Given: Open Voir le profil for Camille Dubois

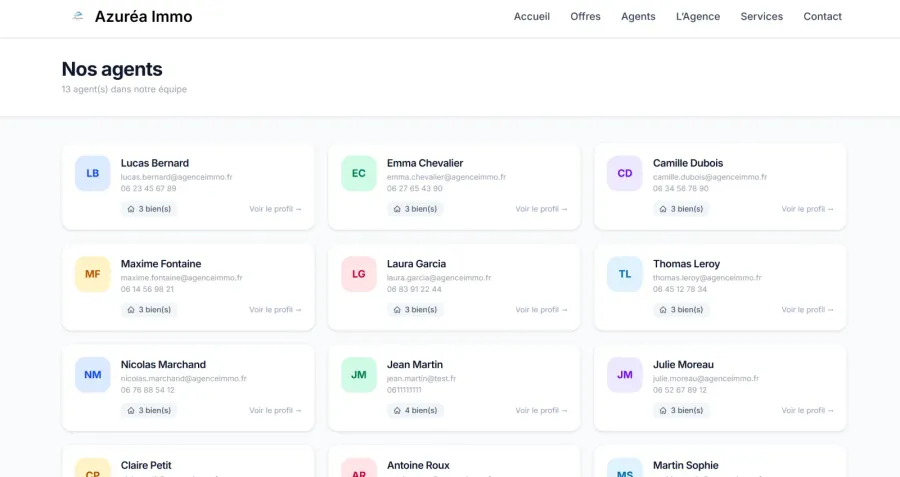Looking at the screenshot, I should tap(808, 209).
